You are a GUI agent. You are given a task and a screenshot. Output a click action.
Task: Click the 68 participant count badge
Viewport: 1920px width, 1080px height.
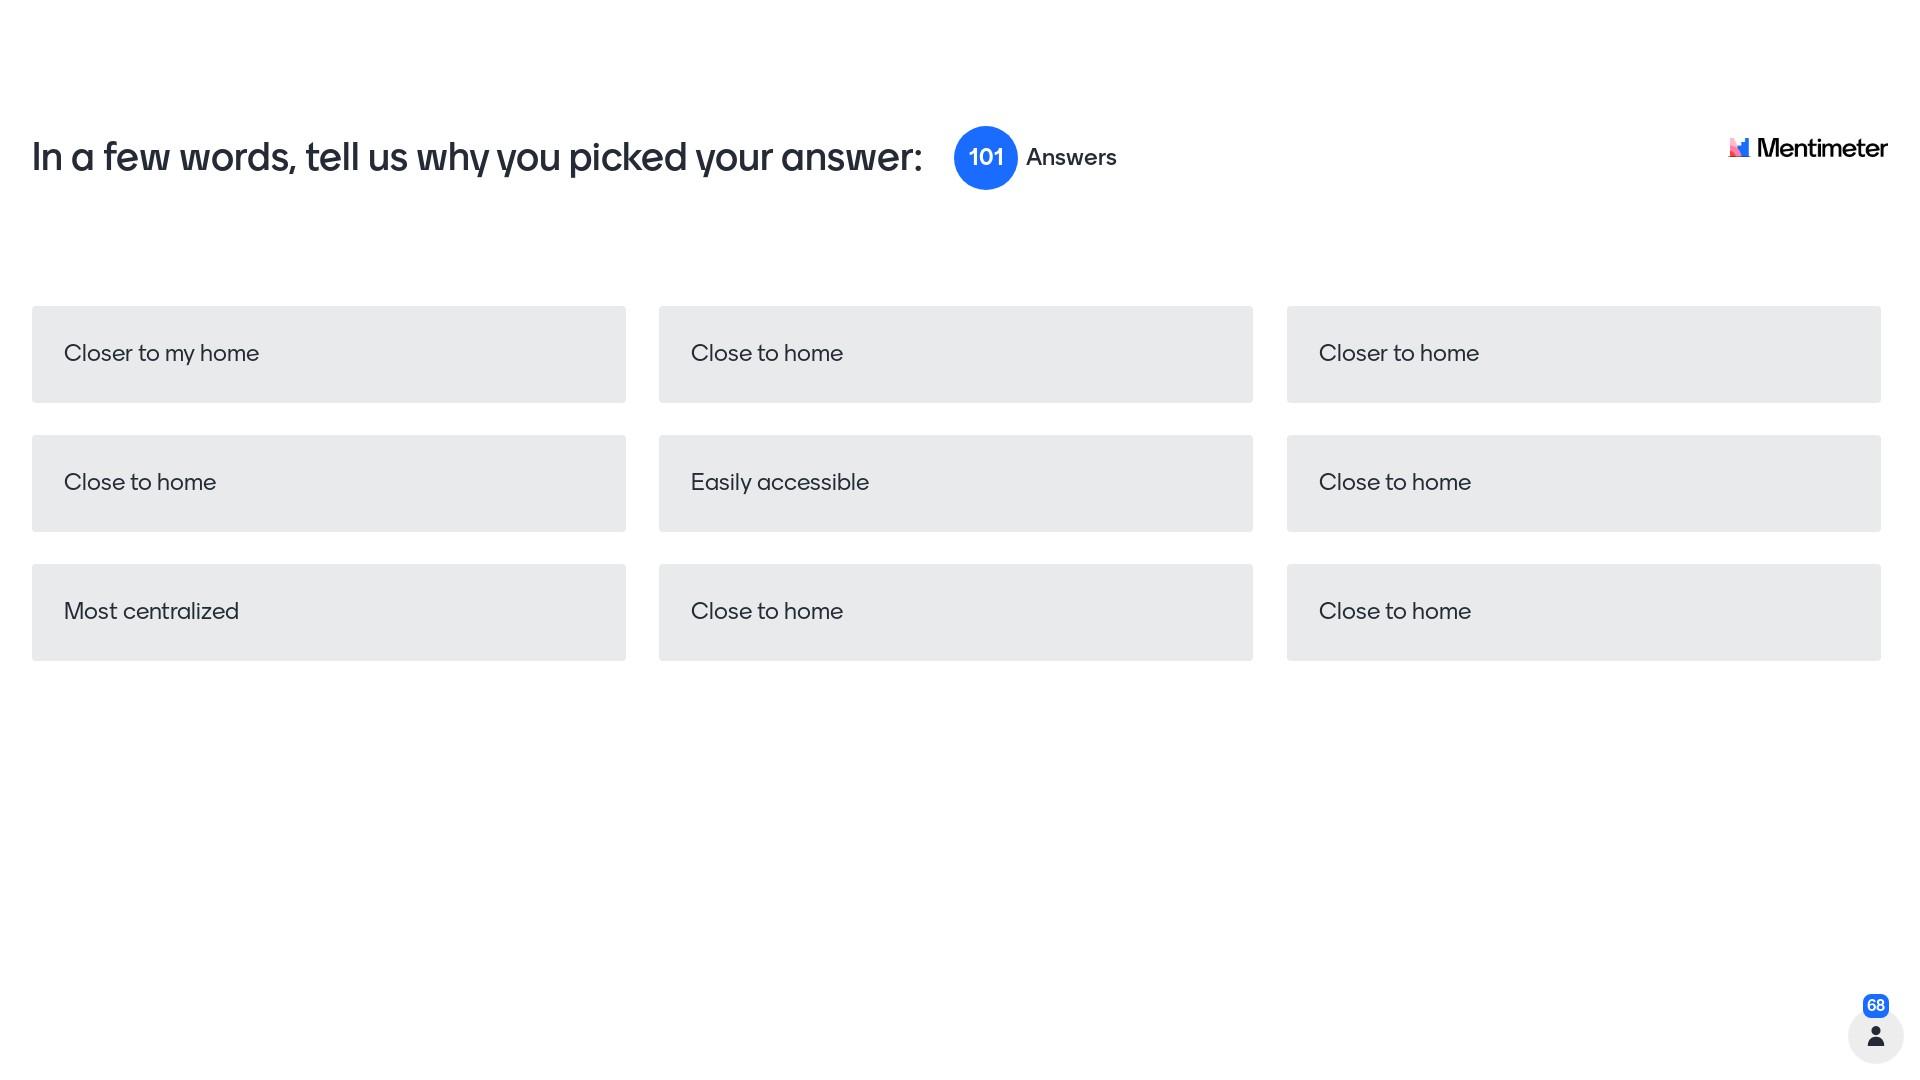click(1875, 1005)
